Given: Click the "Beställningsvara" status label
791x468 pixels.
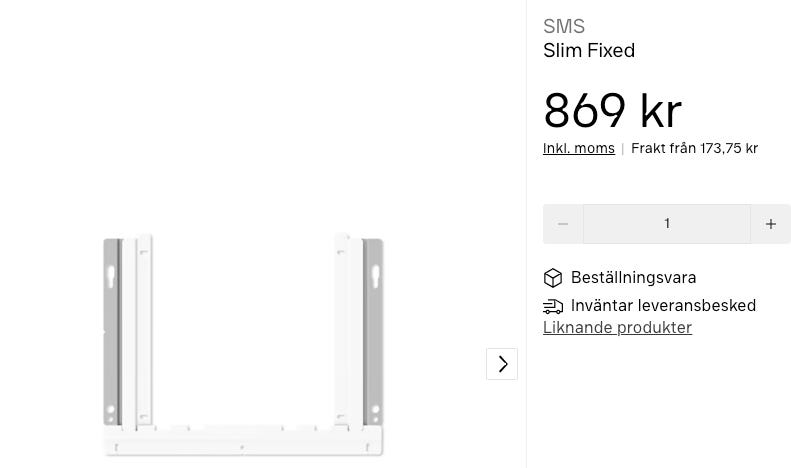Looking at the screenshot, I should click(633, 278).
